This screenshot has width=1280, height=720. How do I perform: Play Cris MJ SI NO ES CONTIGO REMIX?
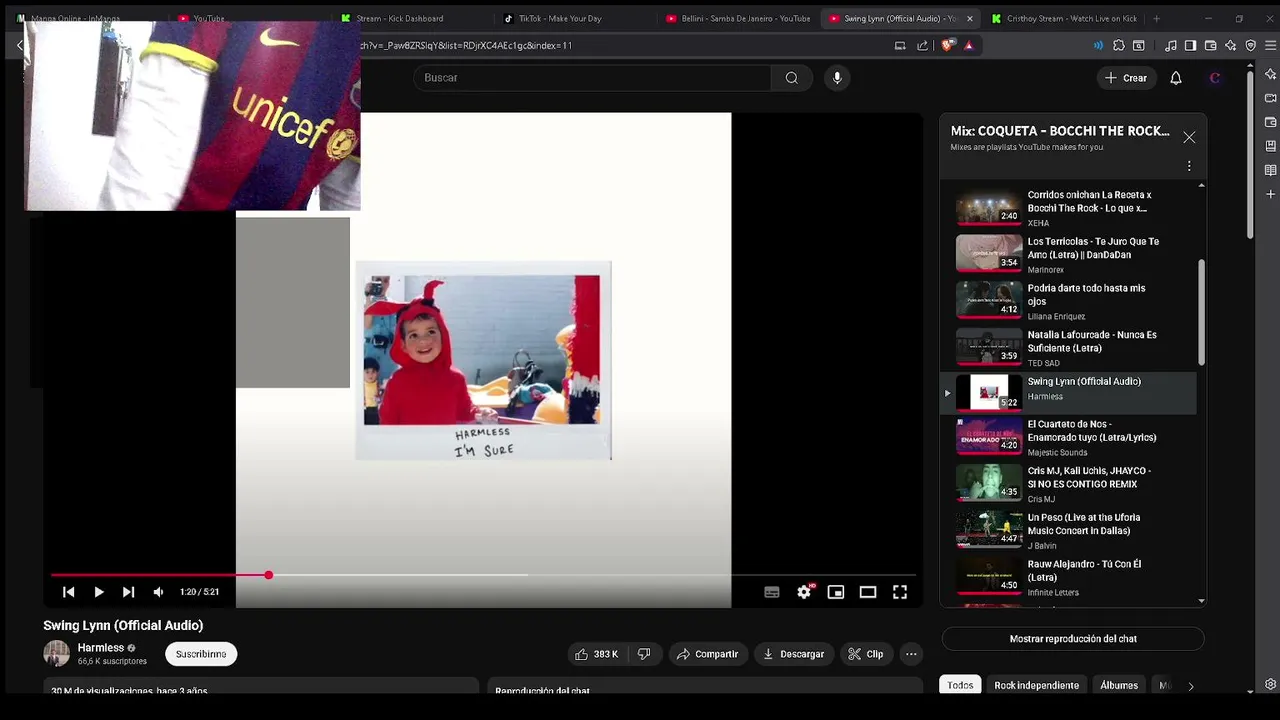pyautogui.click(x=1067, y=484)
